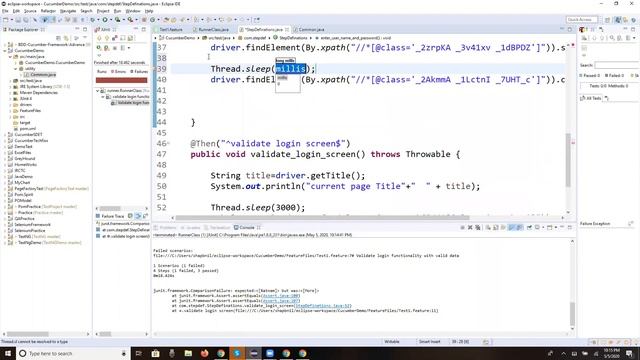Open the run dropdown arrow beside the Run button
The width and height of the screenshot is (640, 360).
(111, 20)
